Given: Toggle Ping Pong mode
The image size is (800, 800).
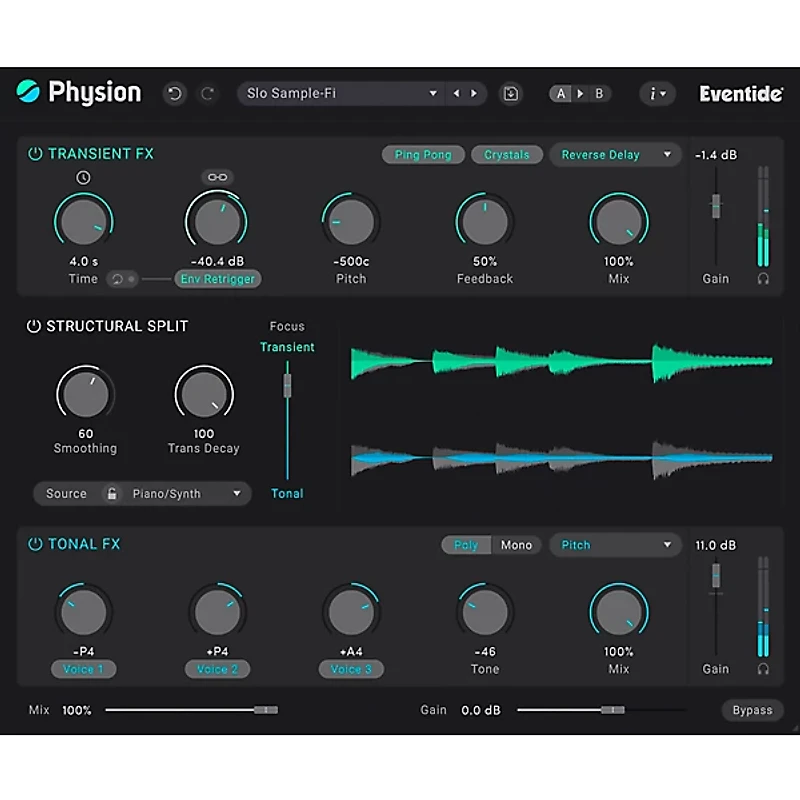Looking at the screenshot, I should (x=423, y=155).
